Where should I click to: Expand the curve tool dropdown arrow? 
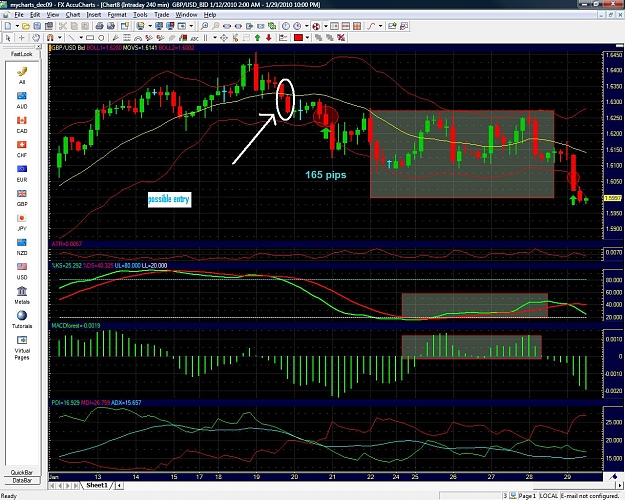pyautogui.click(x=380, y=26)
